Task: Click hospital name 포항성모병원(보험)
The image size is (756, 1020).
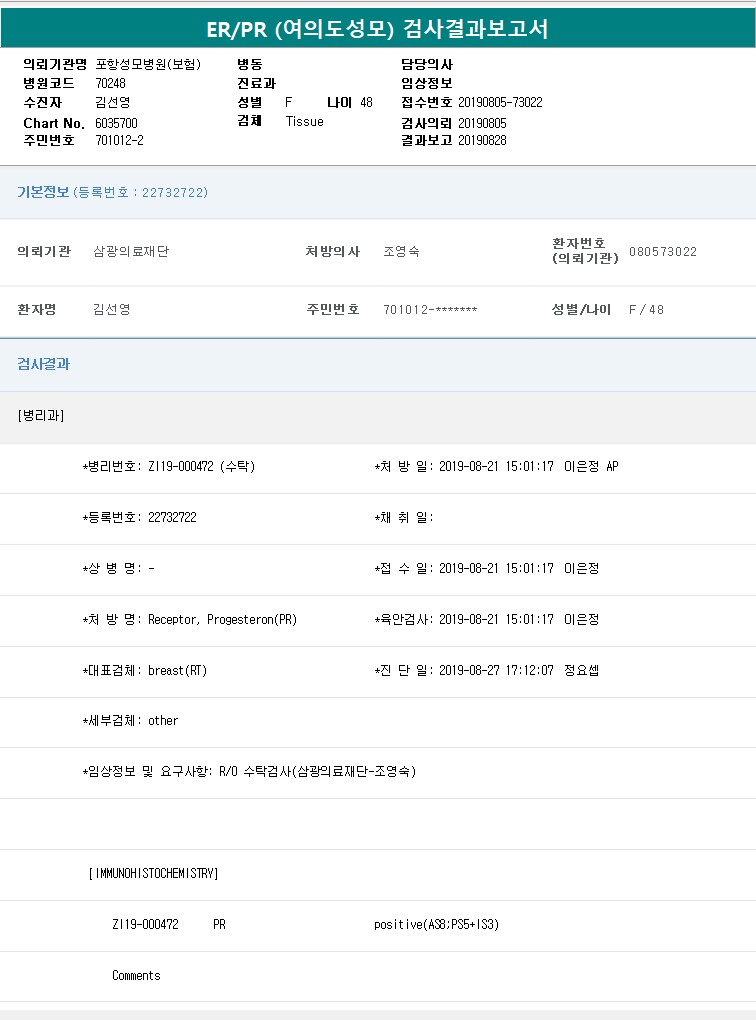Action: tap(148, 64)
